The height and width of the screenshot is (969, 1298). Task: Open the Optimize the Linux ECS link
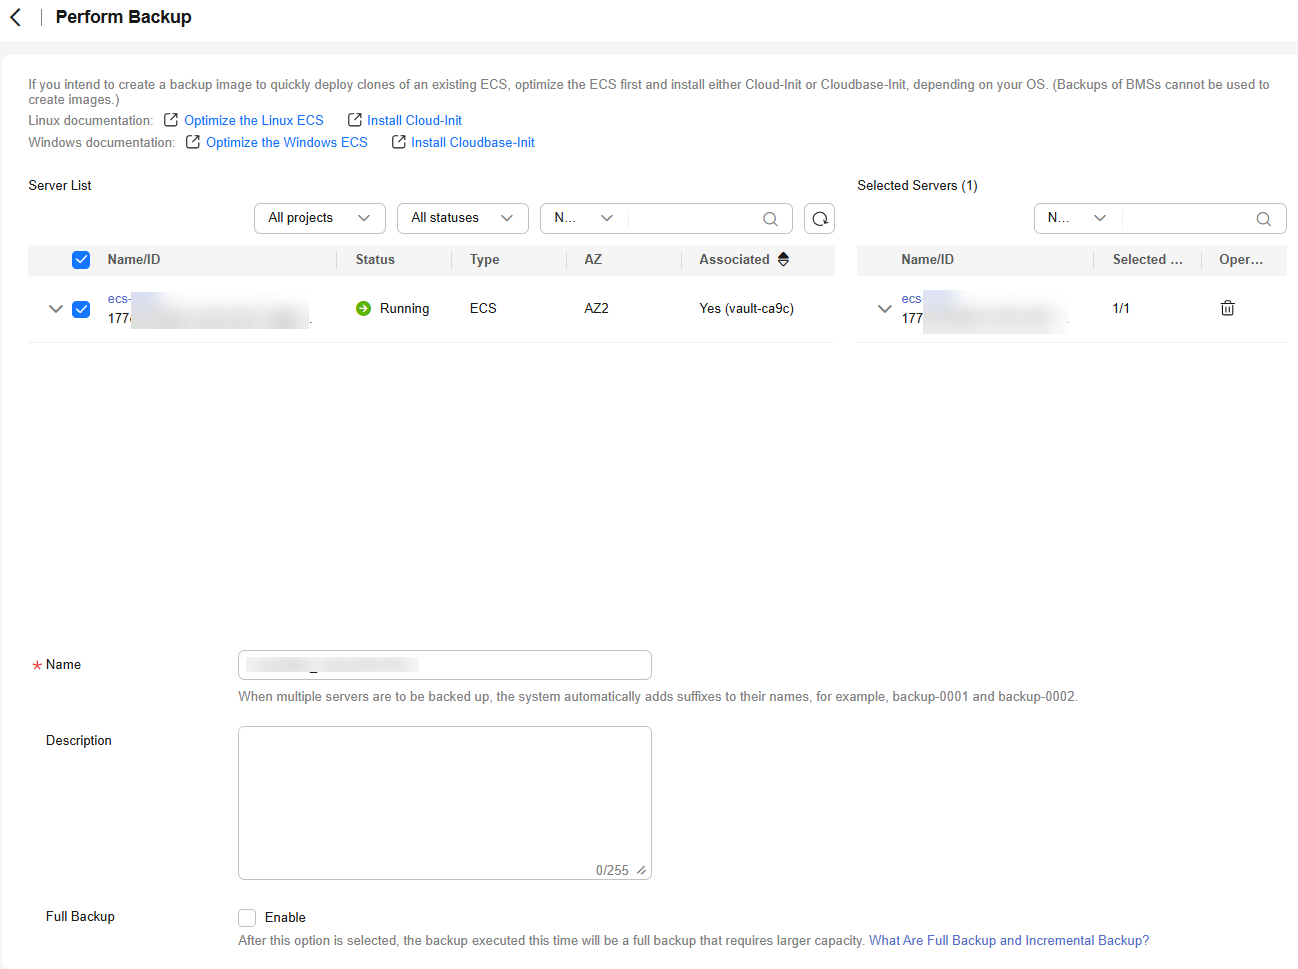point(253,120)
